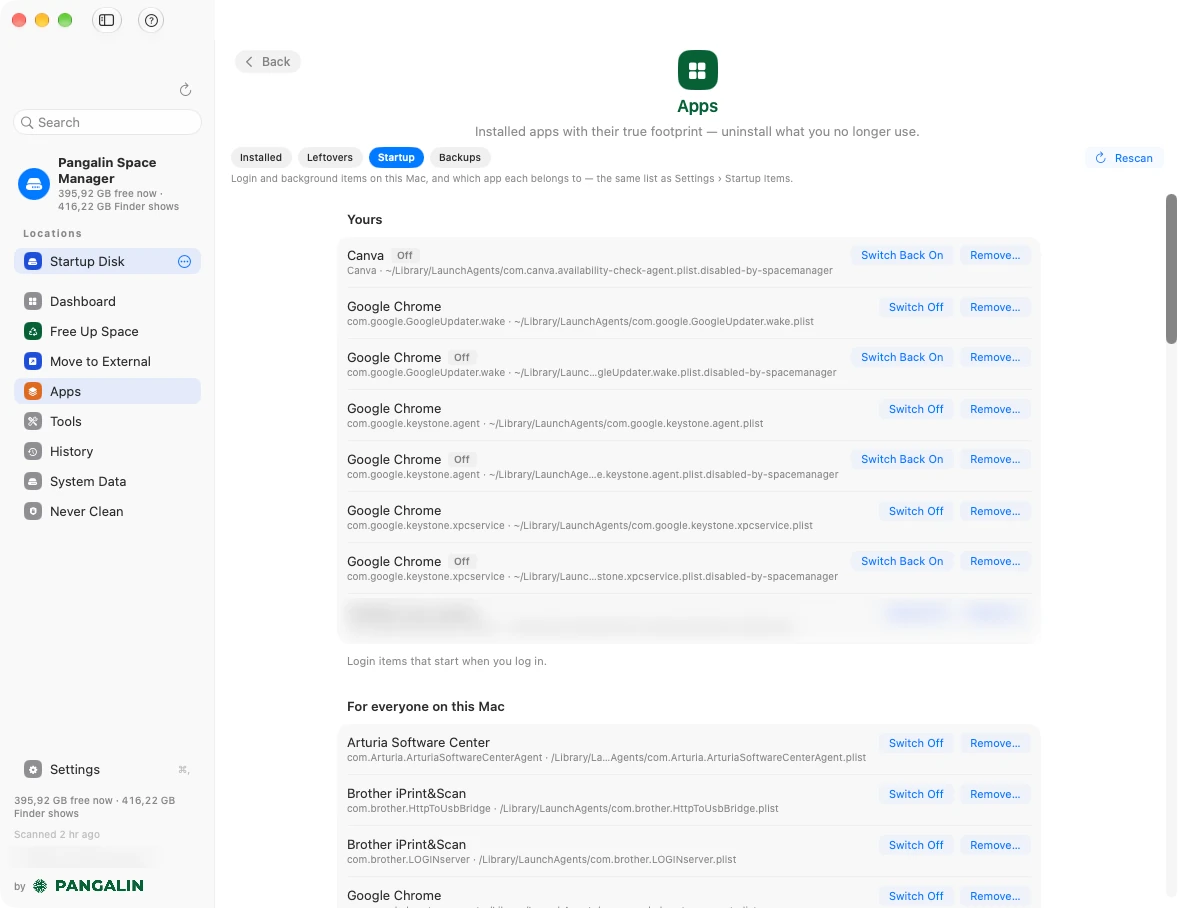
Task: Click the search magnifier icon
Action: [x=27, y=123]
